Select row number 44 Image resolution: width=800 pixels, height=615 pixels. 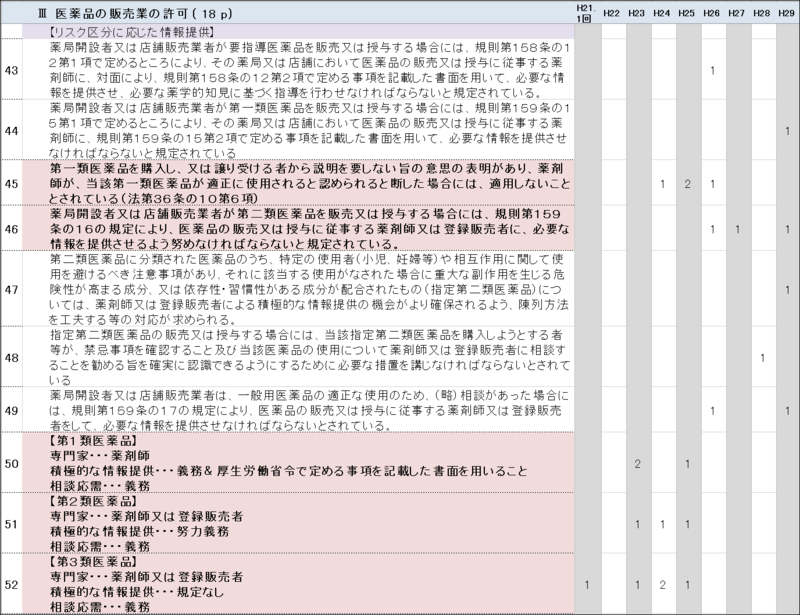click(x=11, y=131)
